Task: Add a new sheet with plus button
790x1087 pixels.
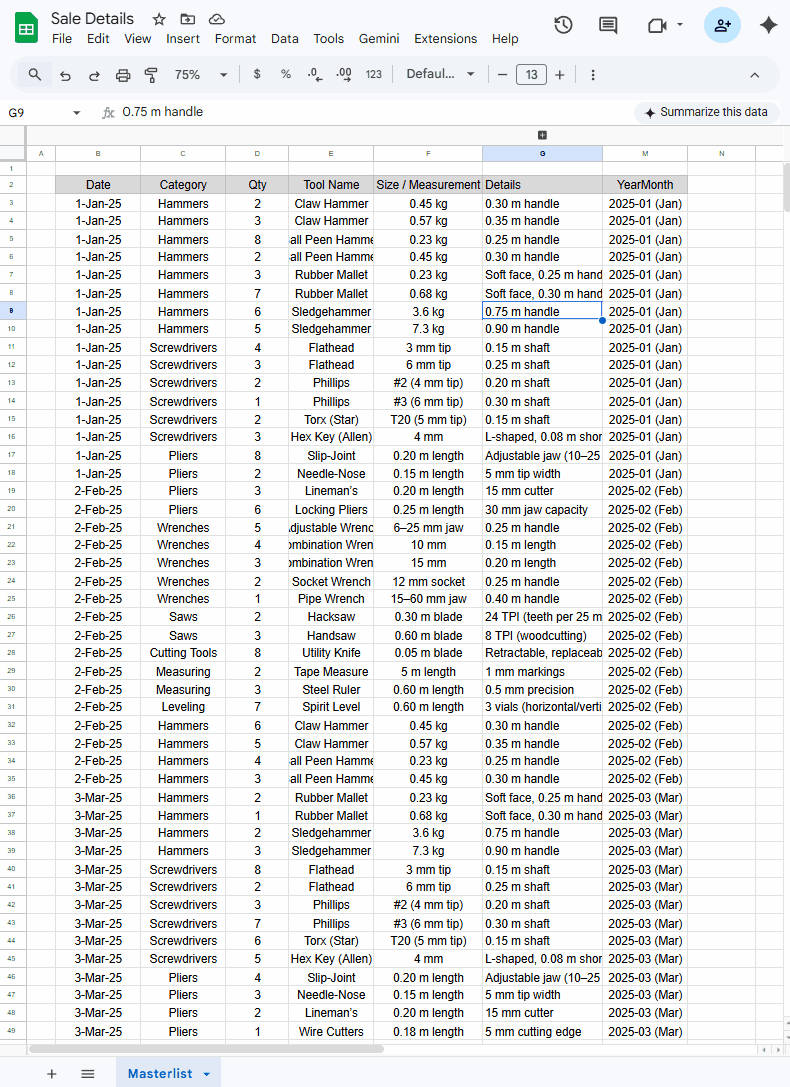Action: pos(52,1074)
